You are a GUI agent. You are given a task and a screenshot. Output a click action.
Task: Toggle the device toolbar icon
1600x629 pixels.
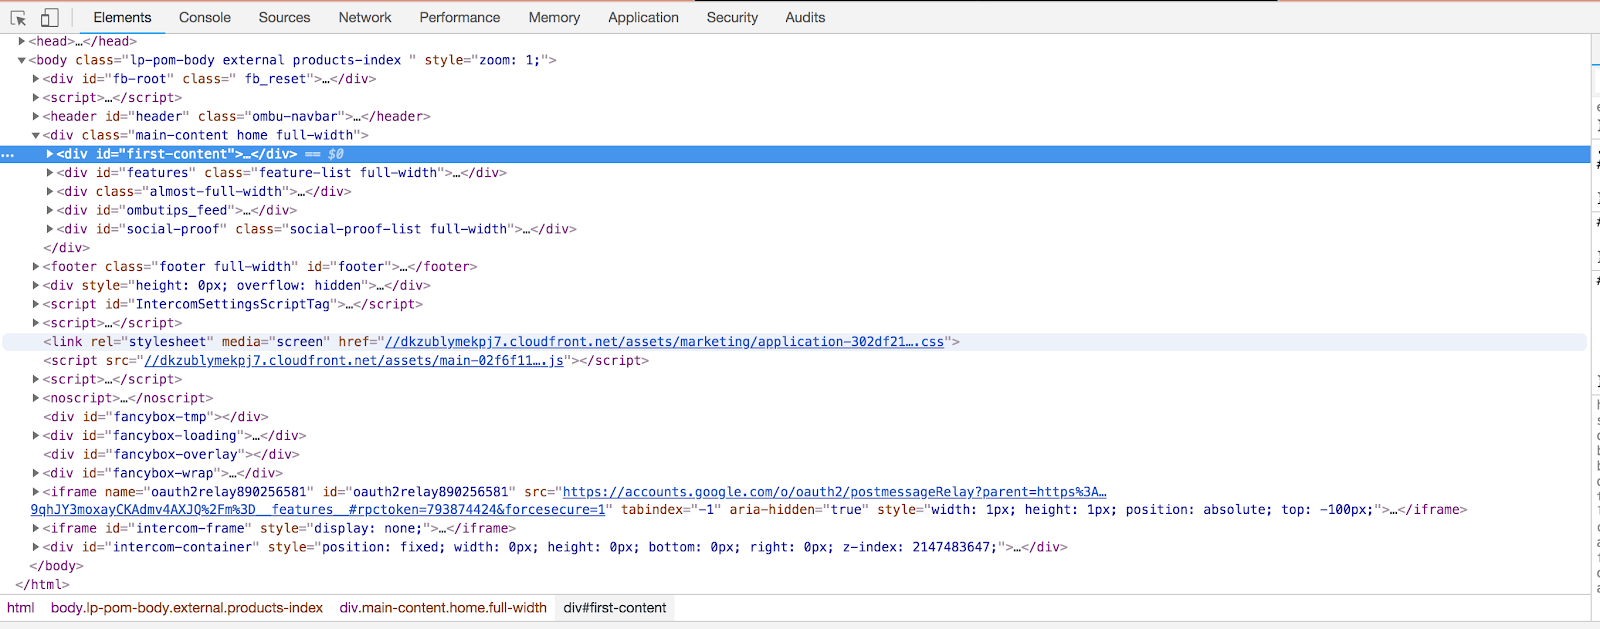49,18
